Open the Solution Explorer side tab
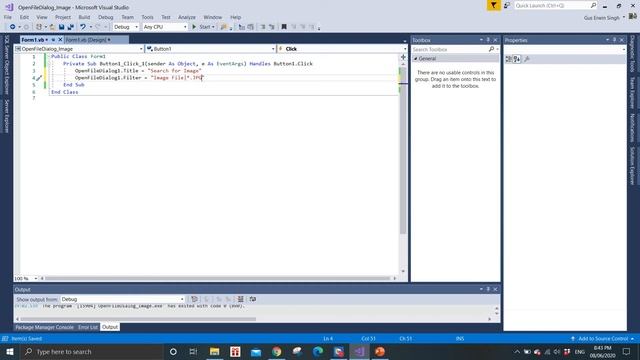This screenshot has height=360, width=640. pos(632,166)
